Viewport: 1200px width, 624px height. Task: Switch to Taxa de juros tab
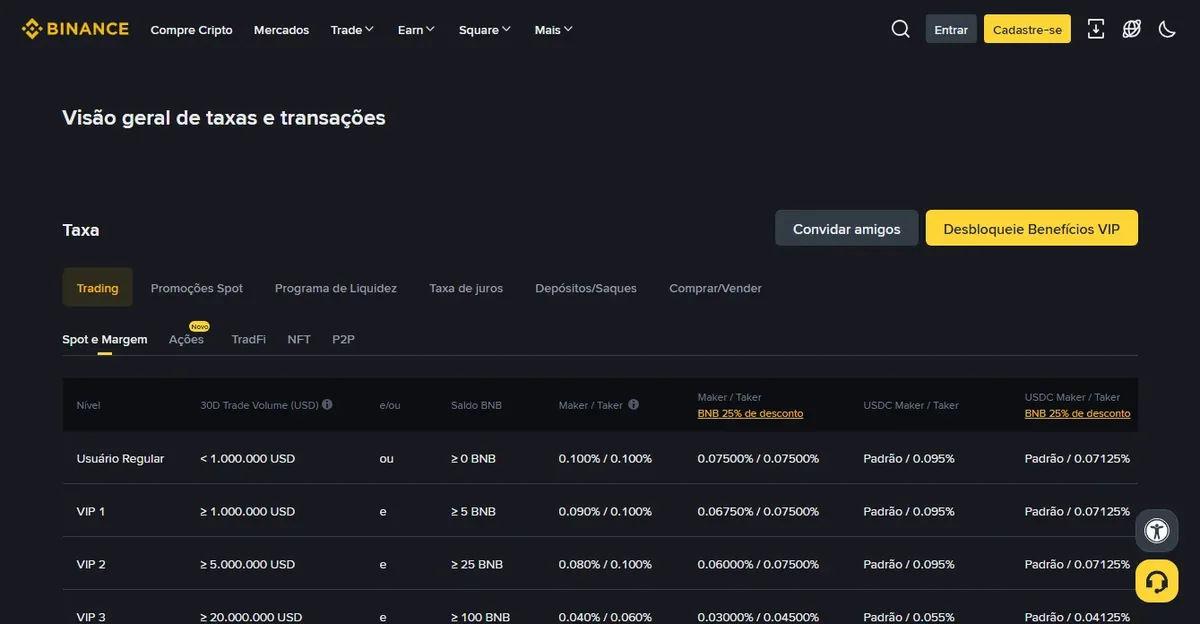[466, 288]
